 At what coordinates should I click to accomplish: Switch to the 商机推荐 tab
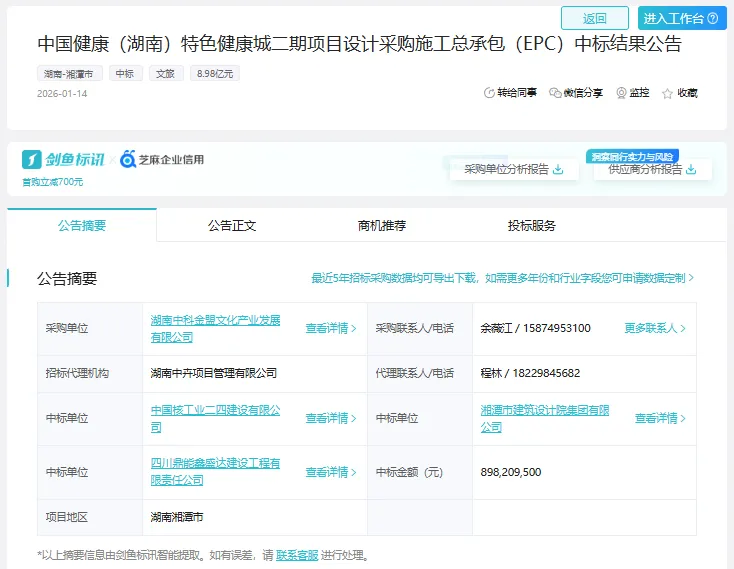[382, 226]
